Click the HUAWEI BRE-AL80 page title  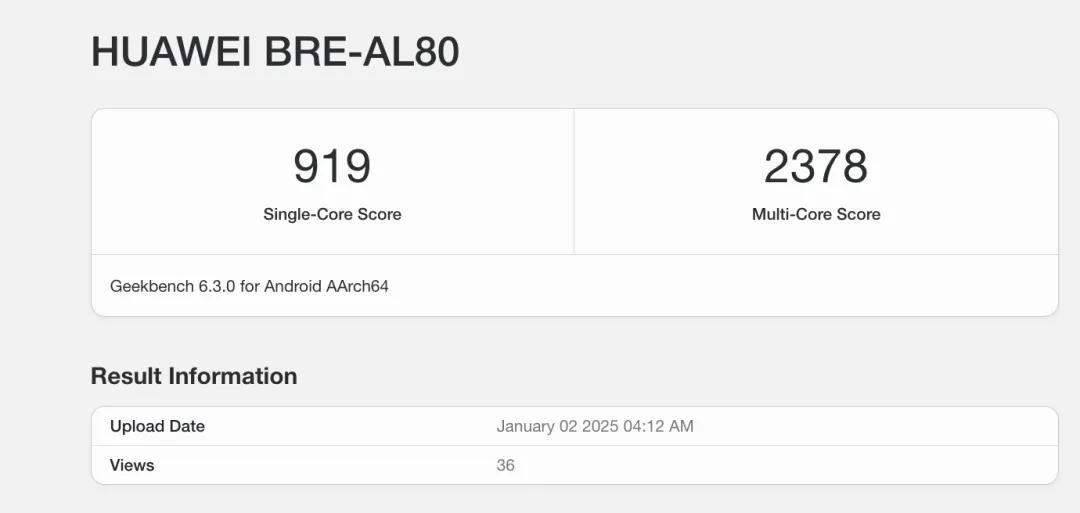275,52
